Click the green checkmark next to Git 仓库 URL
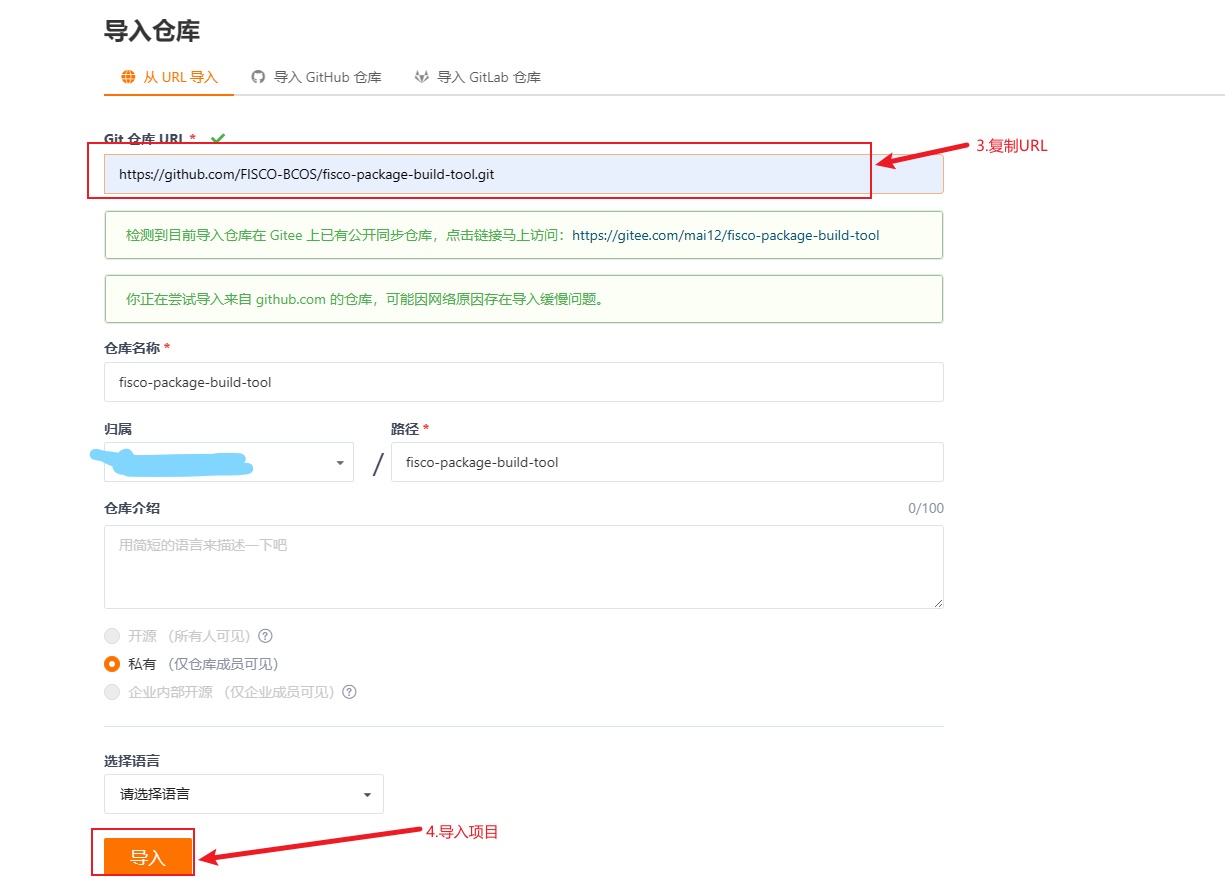This screenshot has width=1225, height=878. [x=218, y=139]
